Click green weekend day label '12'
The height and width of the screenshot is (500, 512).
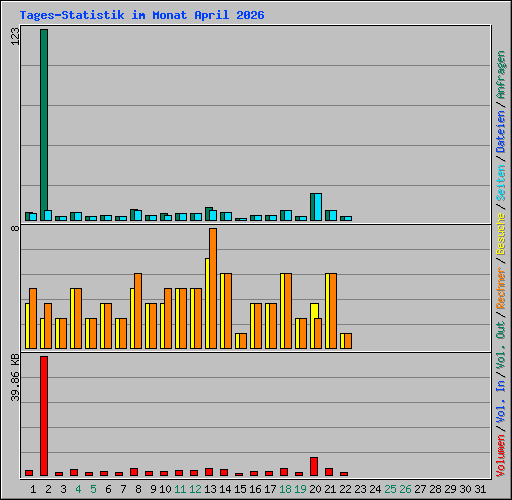coord(195,489)
